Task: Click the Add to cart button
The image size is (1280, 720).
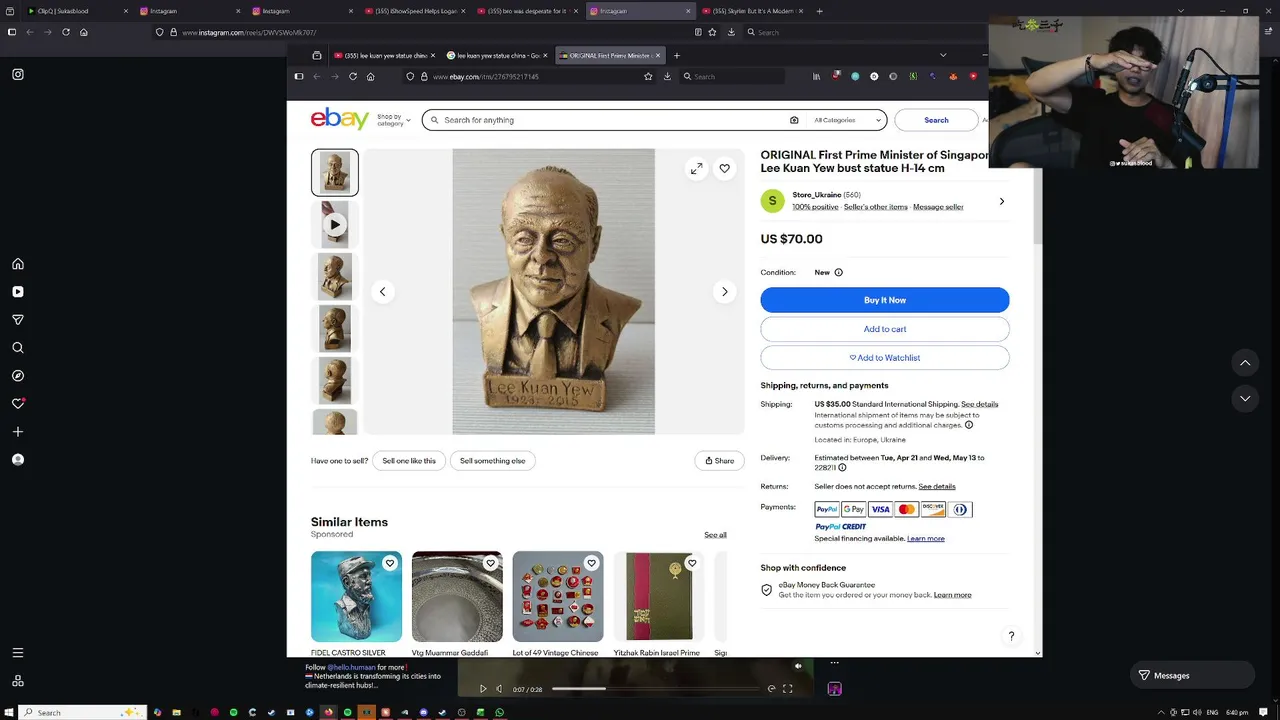Action: 885,329
